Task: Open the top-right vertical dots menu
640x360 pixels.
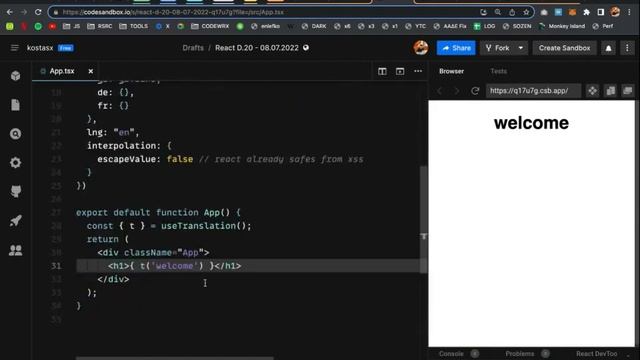Action: pos(627,48)
